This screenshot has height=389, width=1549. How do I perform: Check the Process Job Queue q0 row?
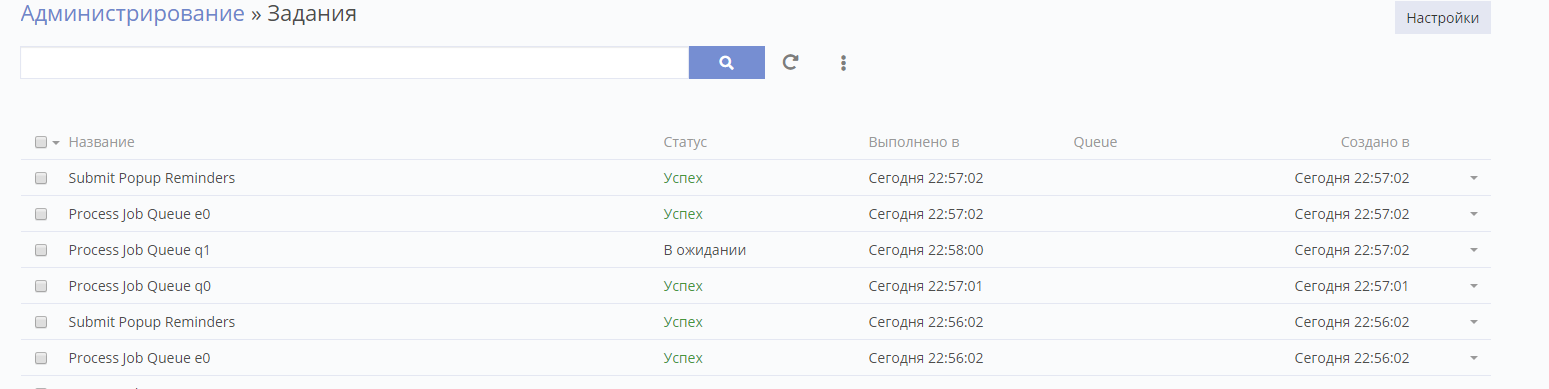tap(41, 286)
